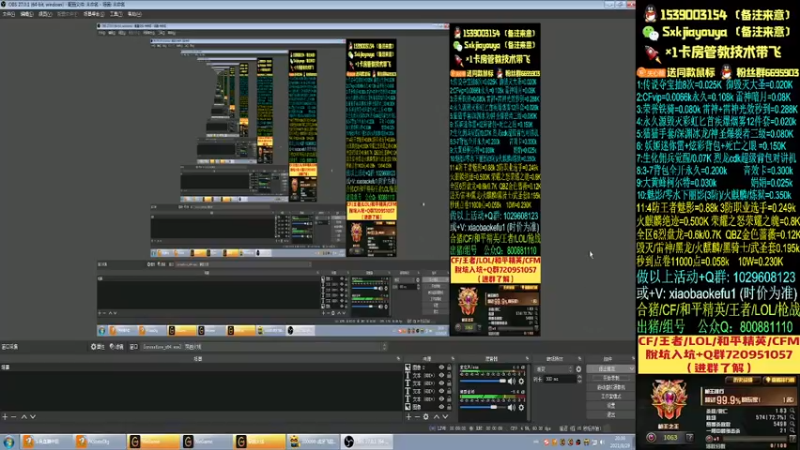
Task: Open transition properties gear icon
Action: click(579, 369)
